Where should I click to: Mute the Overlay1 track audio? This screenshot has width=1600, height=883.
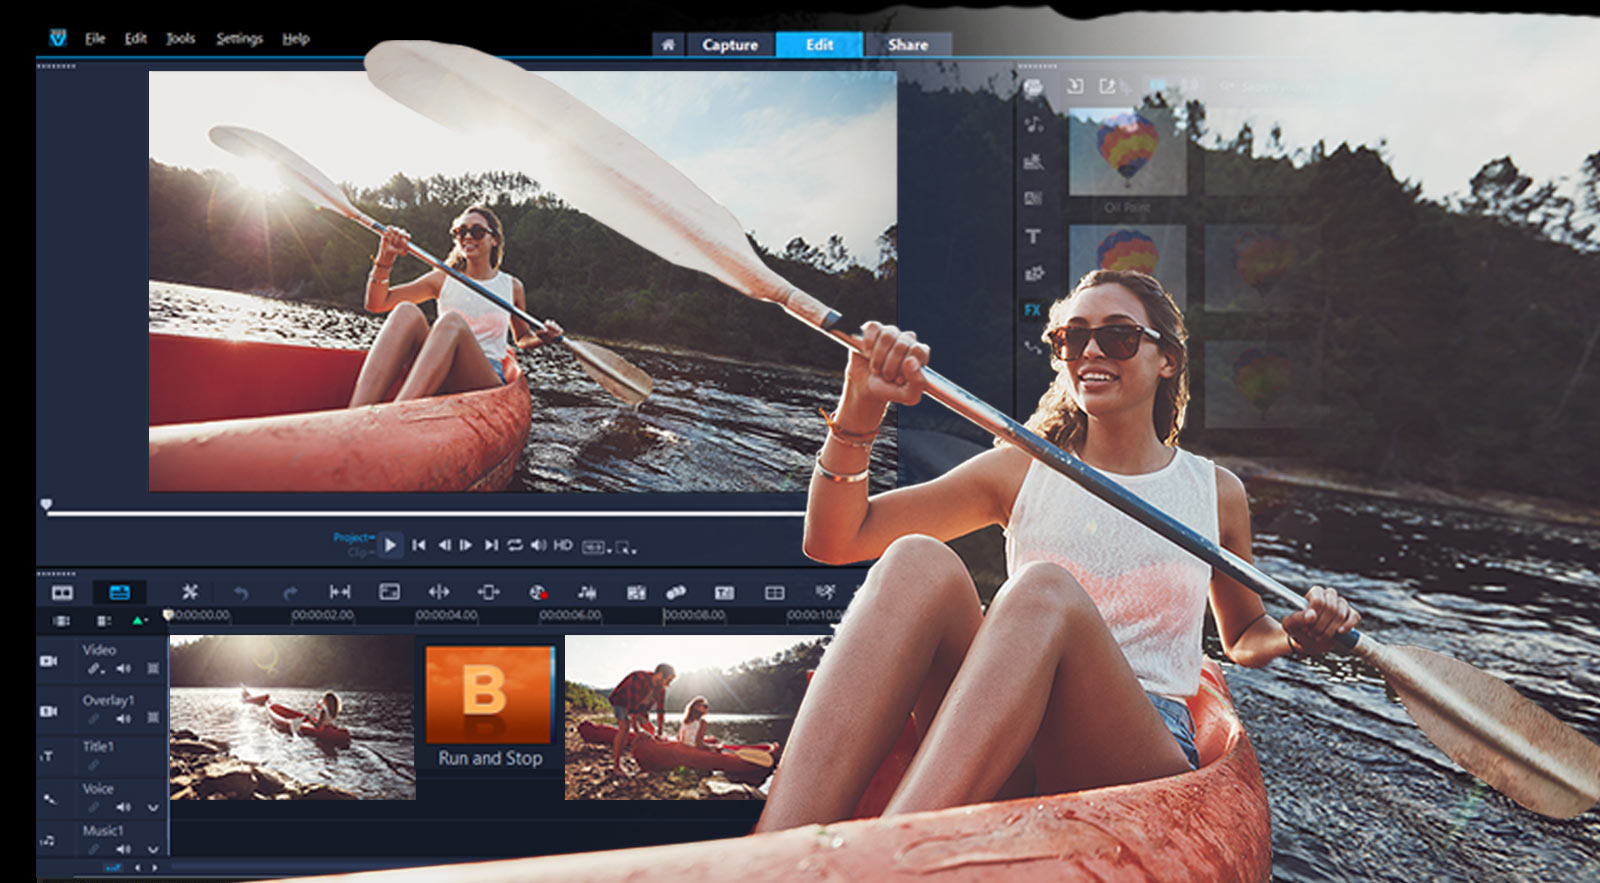click(x=124, y=718)
